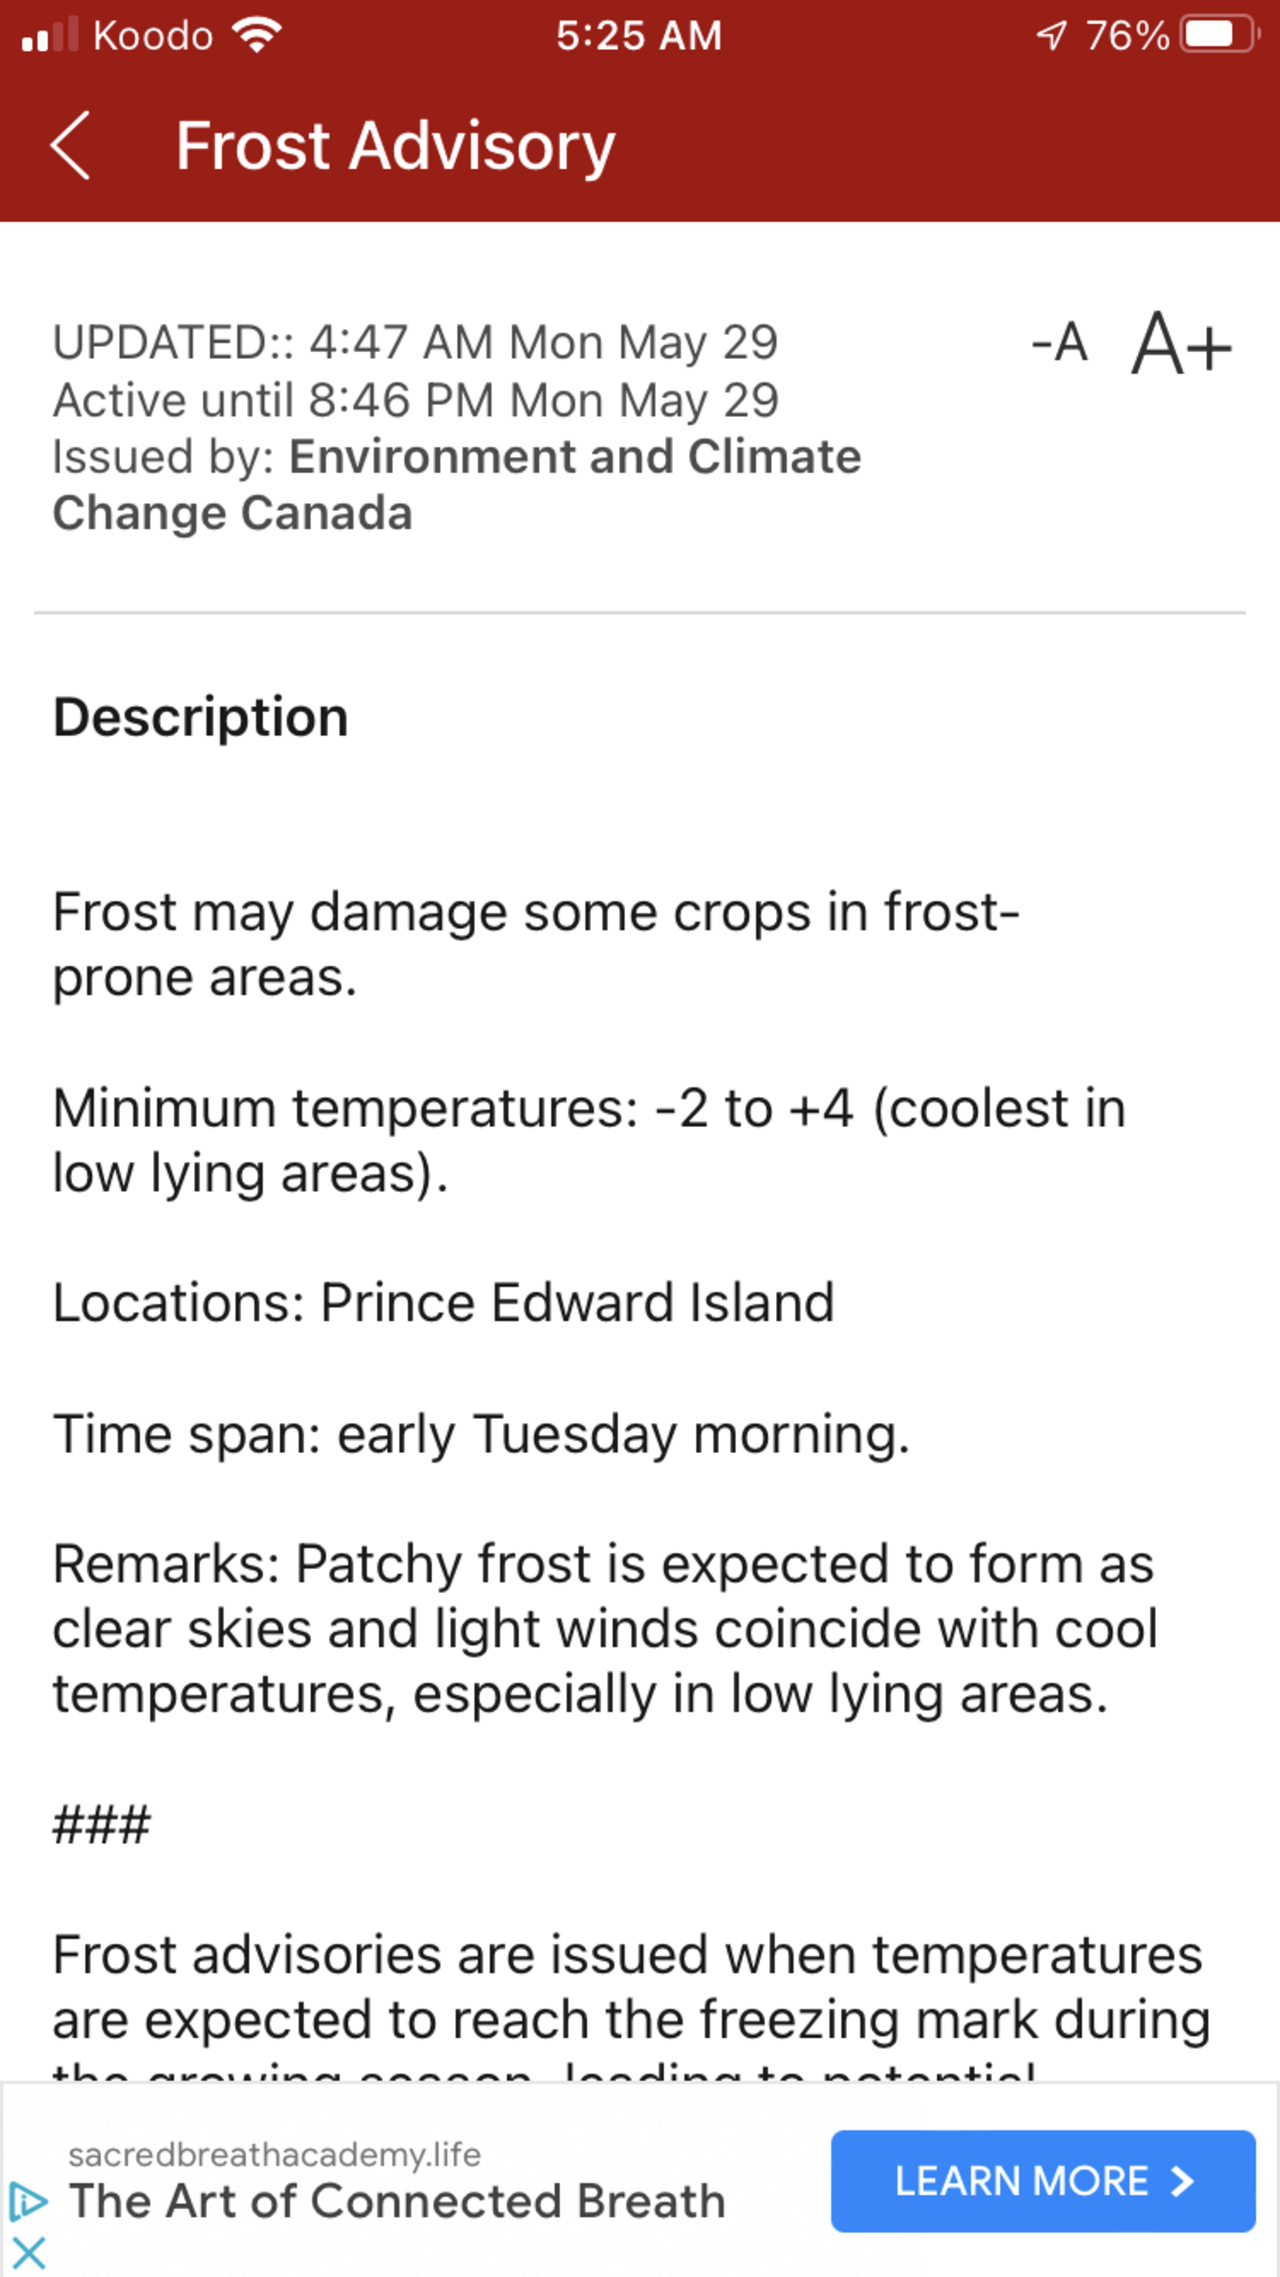
Task: Tap the Minimum temperatures paragraph
Action: [589, 1140]
